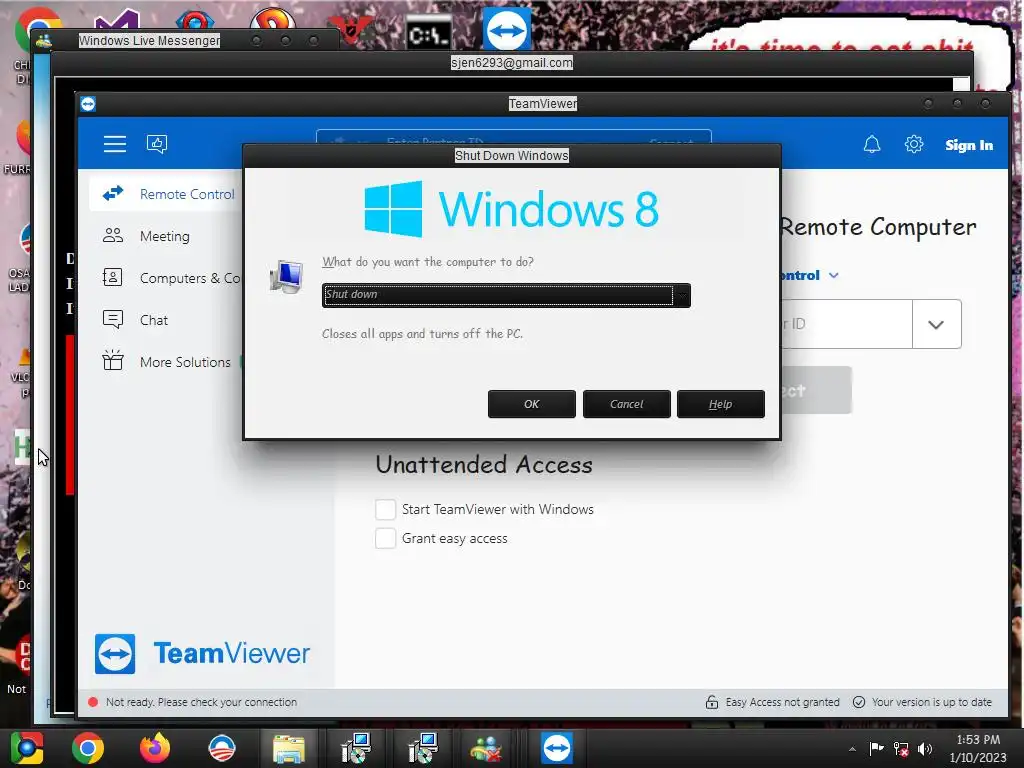Open Windows Live Messenger taskbar icon
The height and width of the screenshot is (768, 1024).
487,749
